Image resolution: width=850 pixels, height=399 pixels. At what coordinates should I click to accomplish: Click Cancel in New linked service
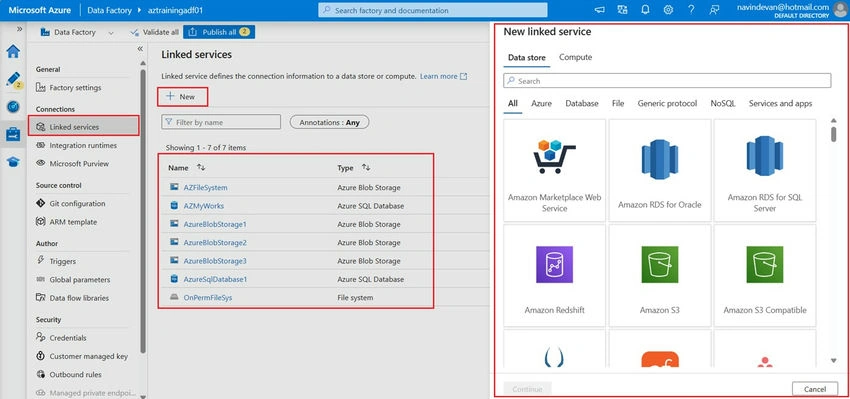click(x=815, y=389)
